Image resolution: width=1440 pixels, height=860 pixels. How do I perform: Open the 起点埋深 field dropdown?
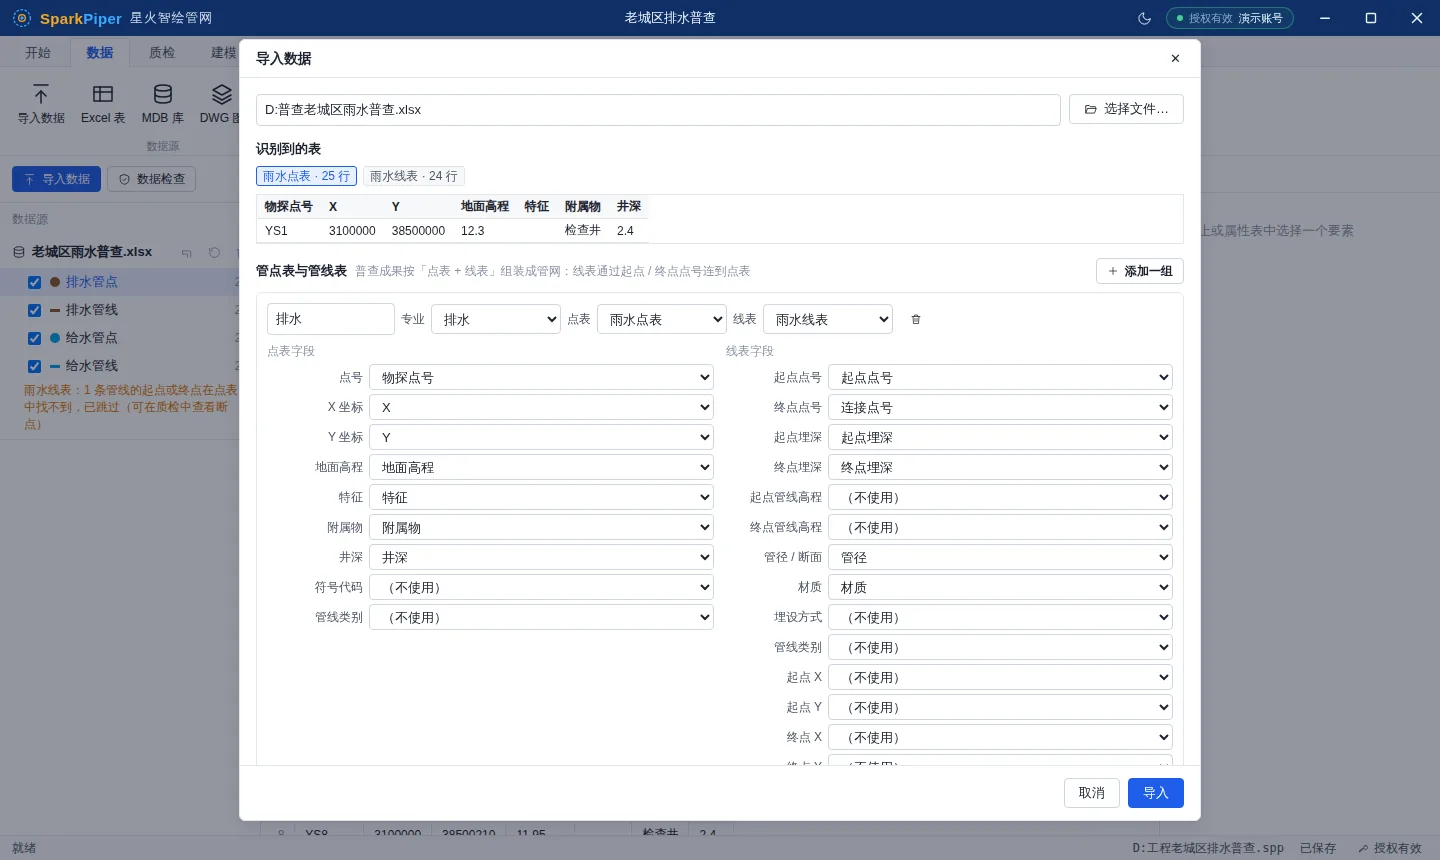click(x=1000, y=437)
